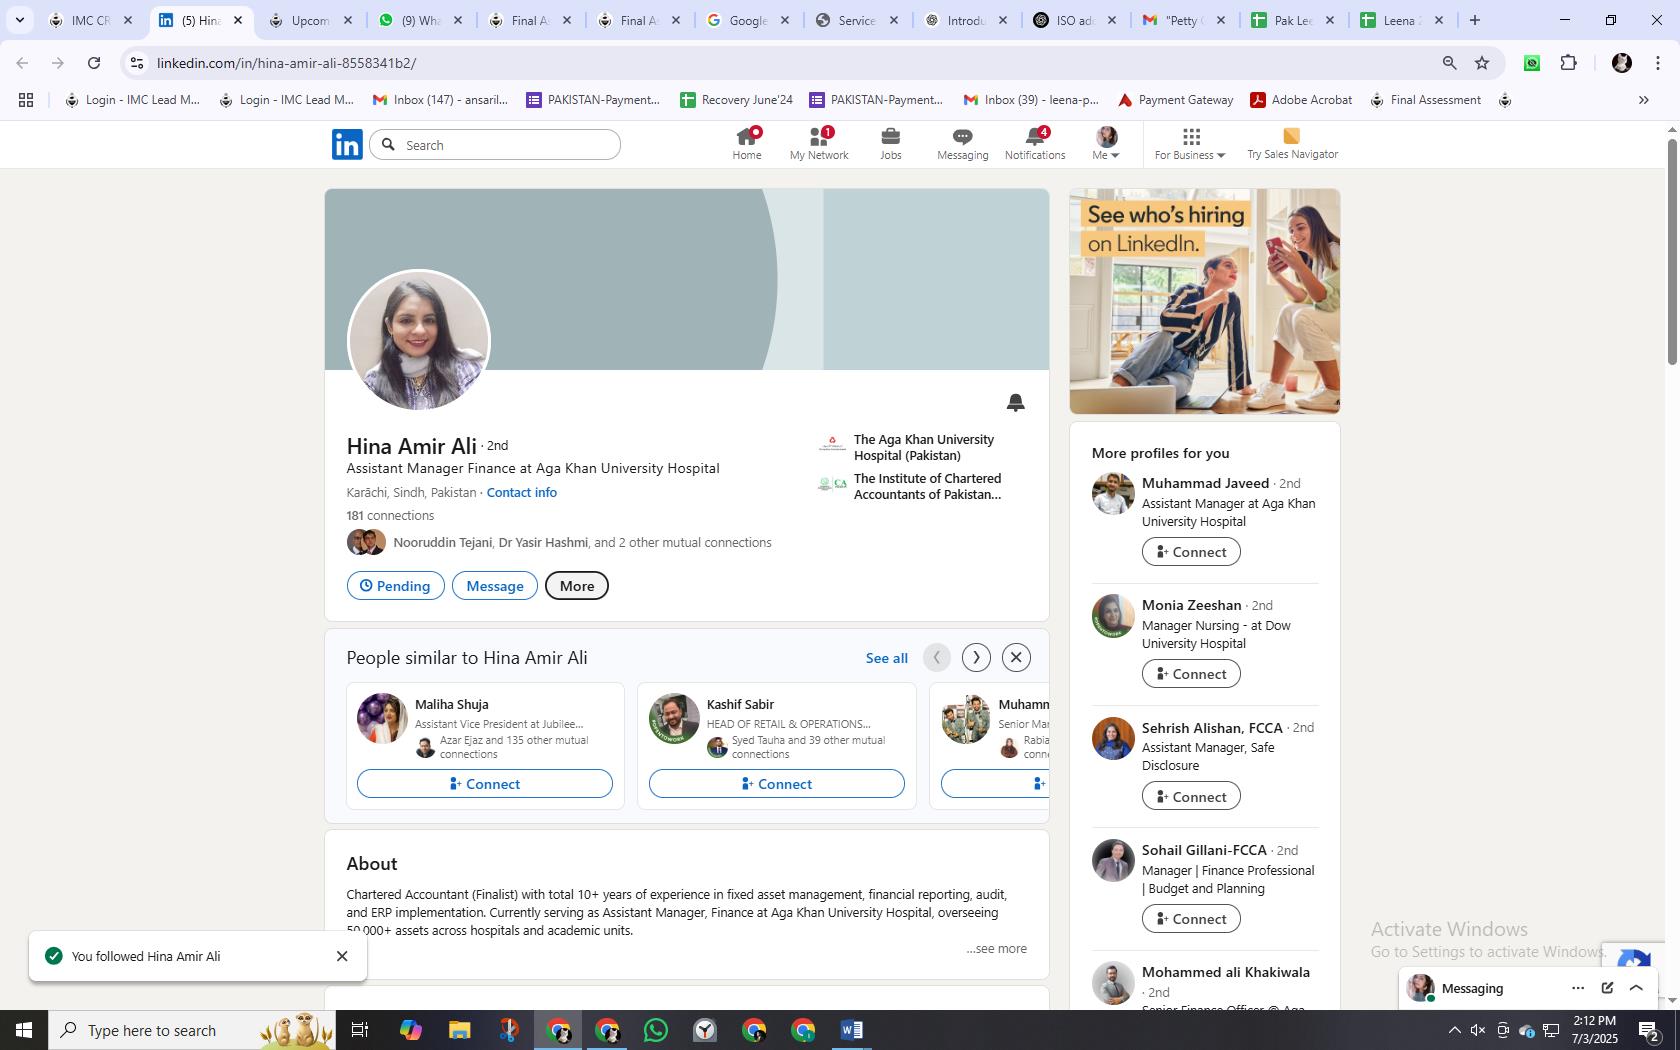Show hidden system tray icons

coord(1454,1030)
